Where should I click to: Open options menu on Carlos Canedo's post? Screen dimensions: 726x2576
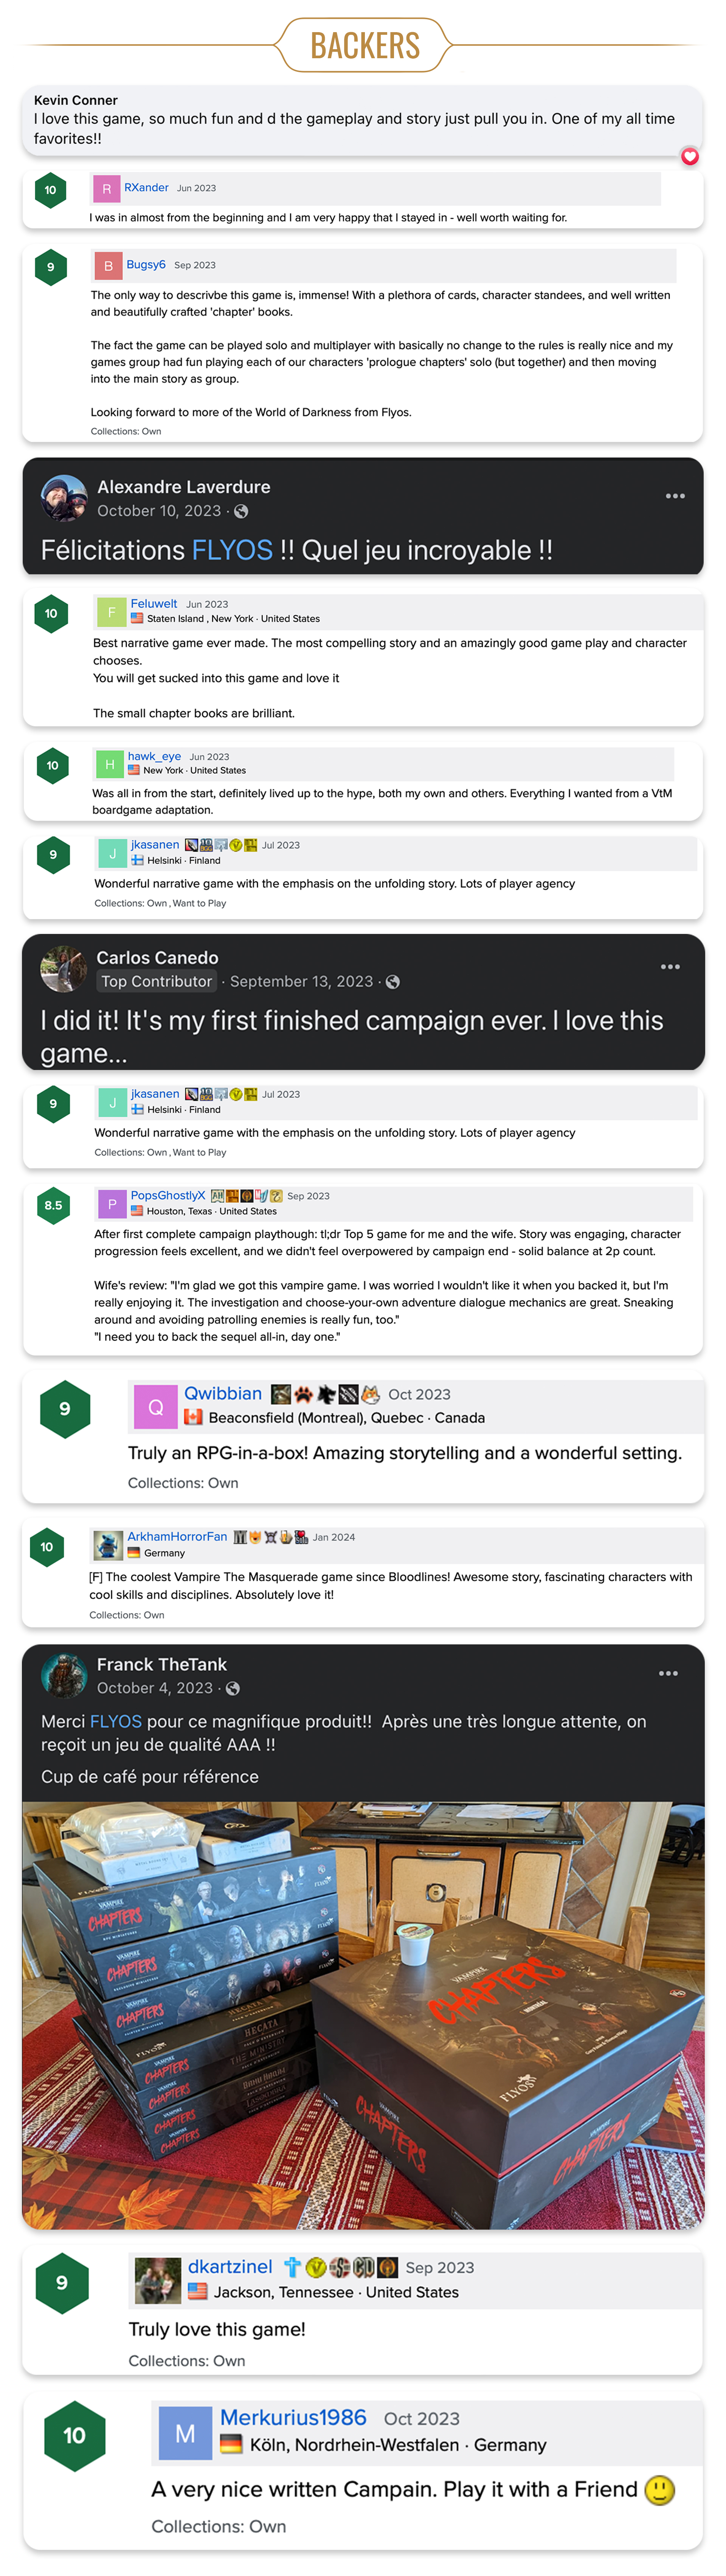click(x=670, y=967)
